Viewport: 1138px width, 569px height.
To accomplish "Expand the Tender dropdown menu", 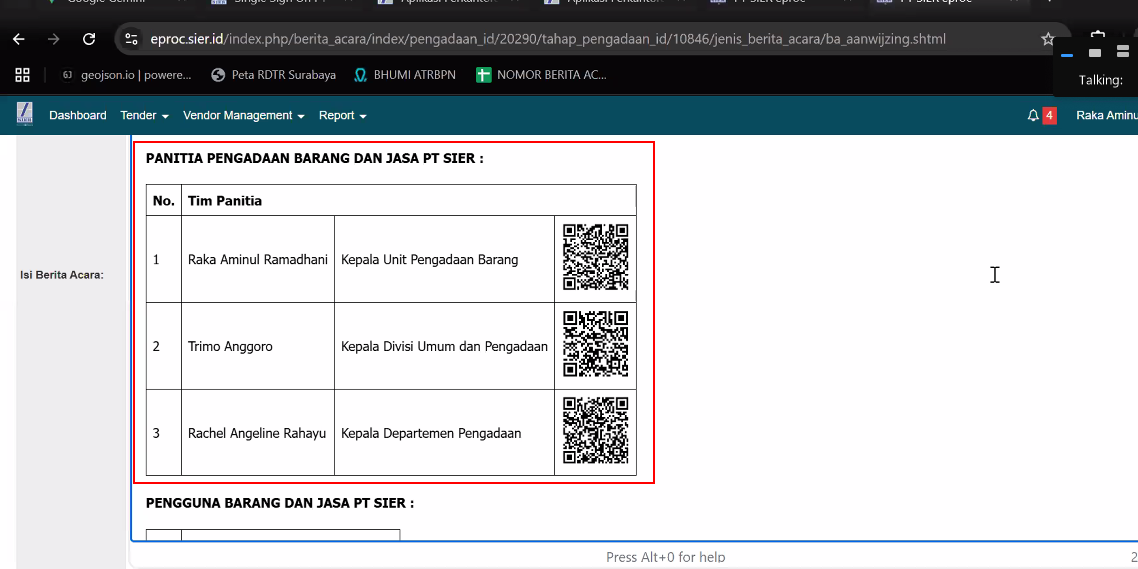I will [144, 116].
